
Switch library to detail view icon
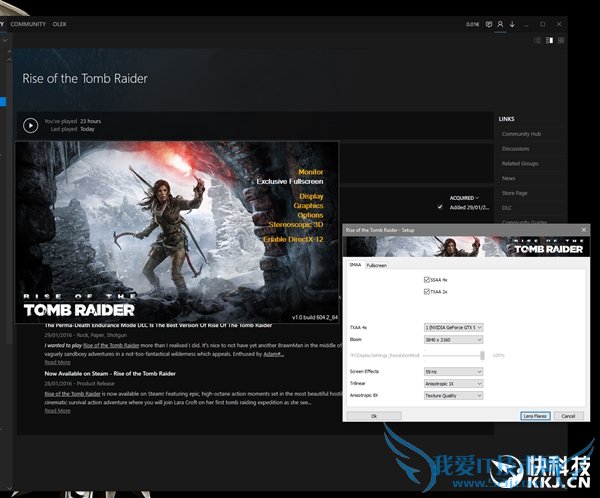coord(549,40)
